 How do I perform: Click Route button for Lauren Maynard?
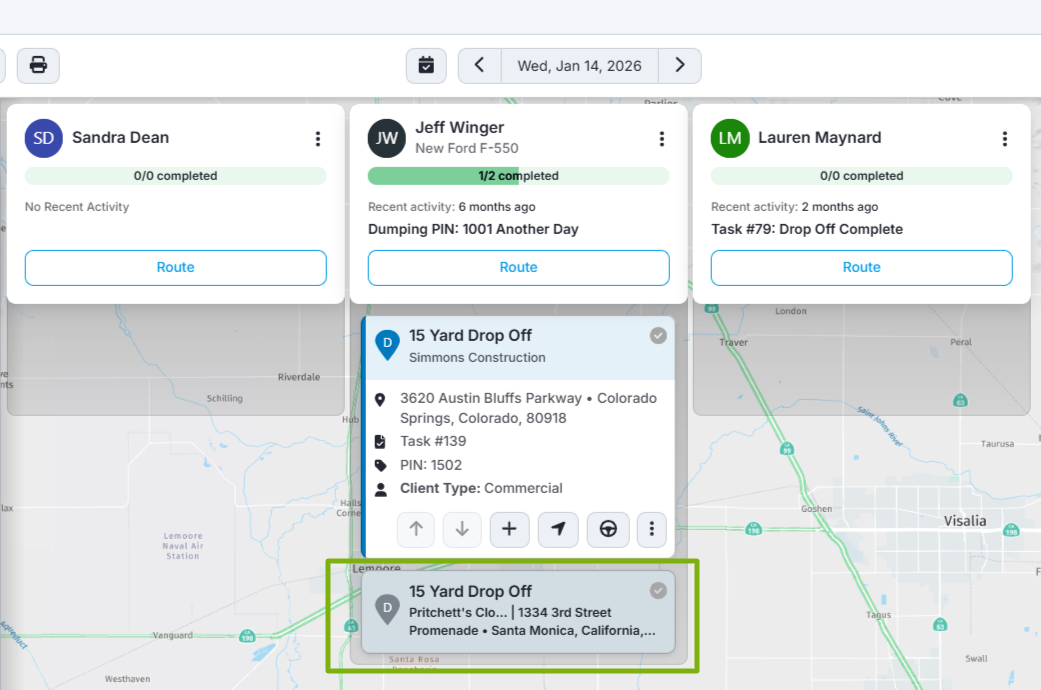[862, 268]
